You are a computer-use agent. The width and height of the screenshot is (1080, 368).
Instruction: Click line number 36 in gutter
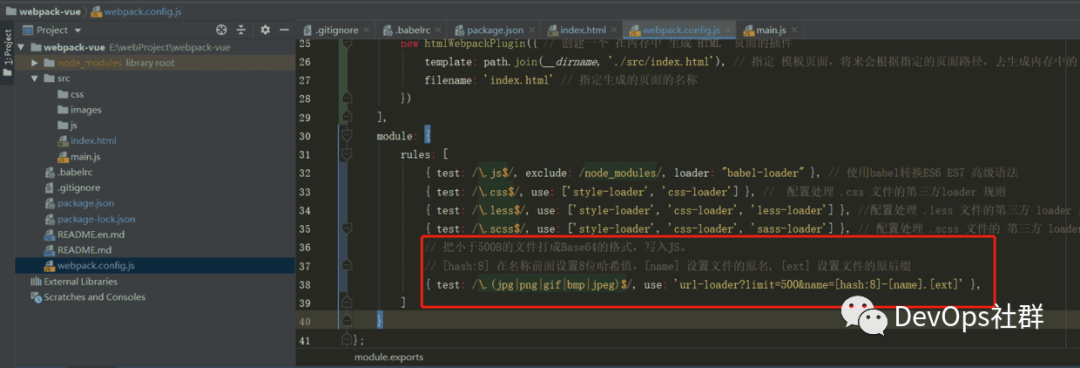(304, 247)
